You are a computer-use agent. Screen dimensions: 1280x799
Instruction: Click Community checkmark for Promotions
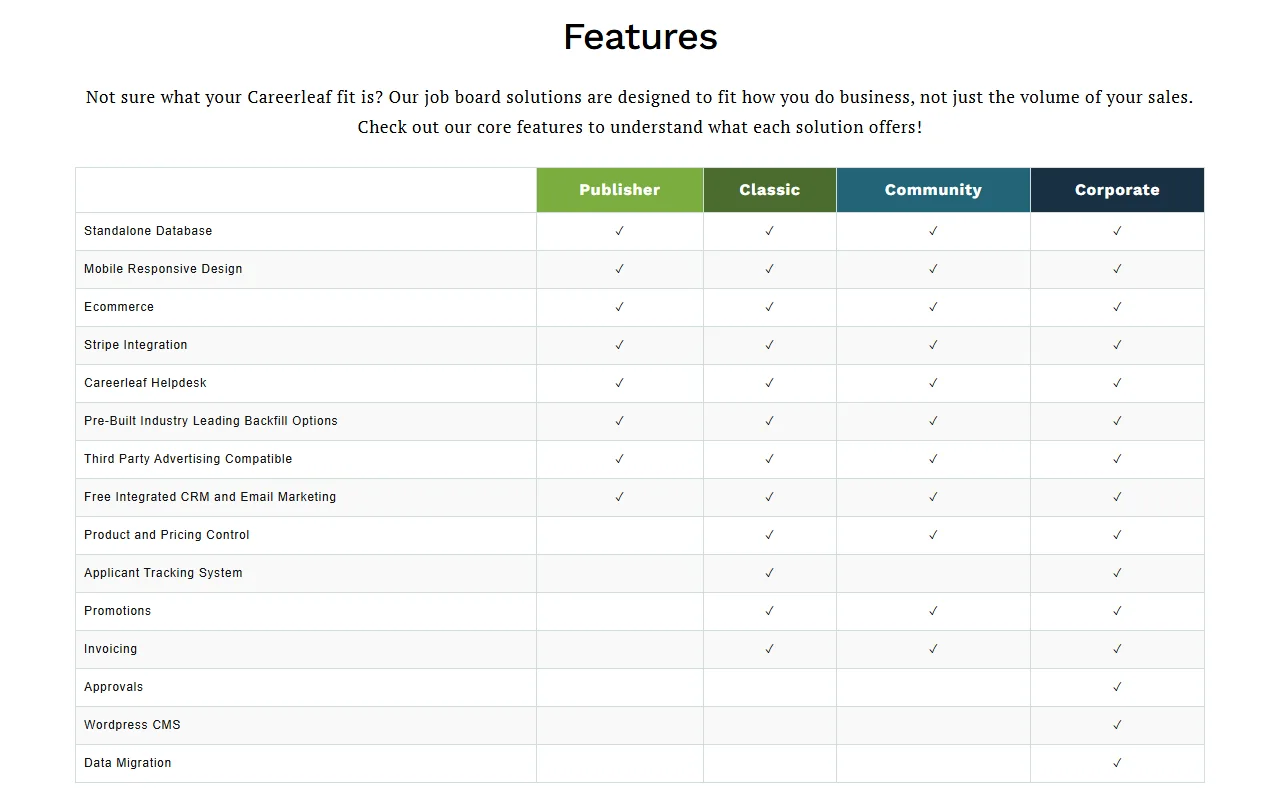coord(933,611)
